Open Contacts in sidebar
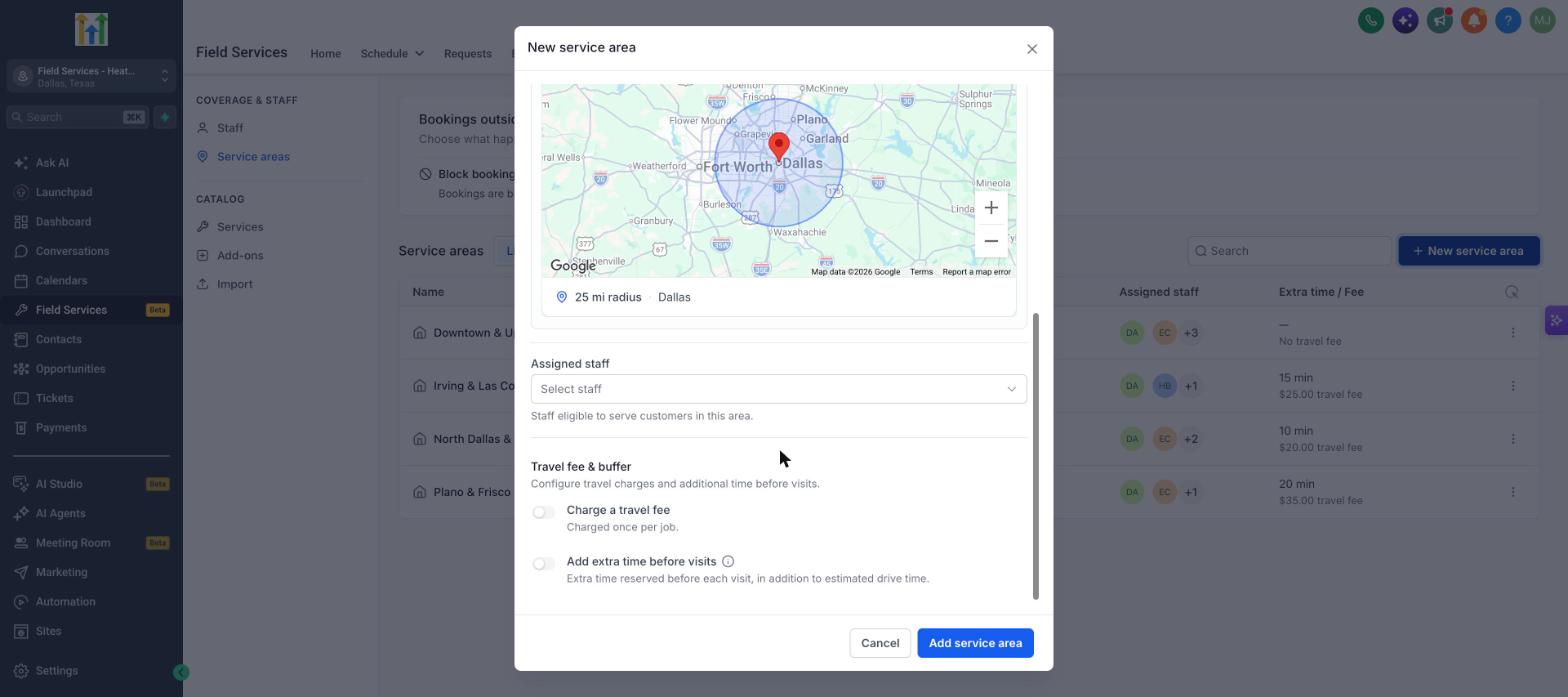 click(x=58, y=340)
